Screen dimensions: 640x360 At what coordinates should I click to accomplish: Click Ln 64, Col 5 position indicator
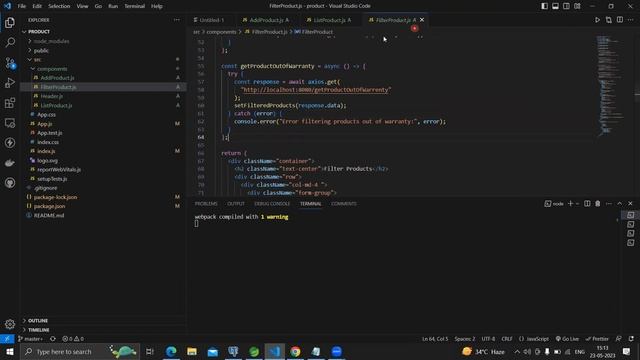tap(435, 339)
